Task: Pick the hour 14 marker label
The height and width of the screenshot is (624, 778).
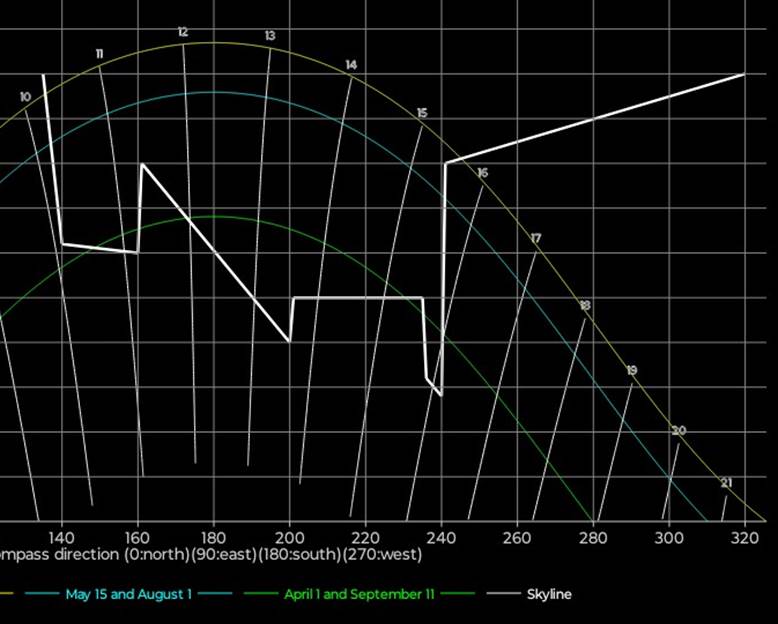Action: tap(351, 65)
